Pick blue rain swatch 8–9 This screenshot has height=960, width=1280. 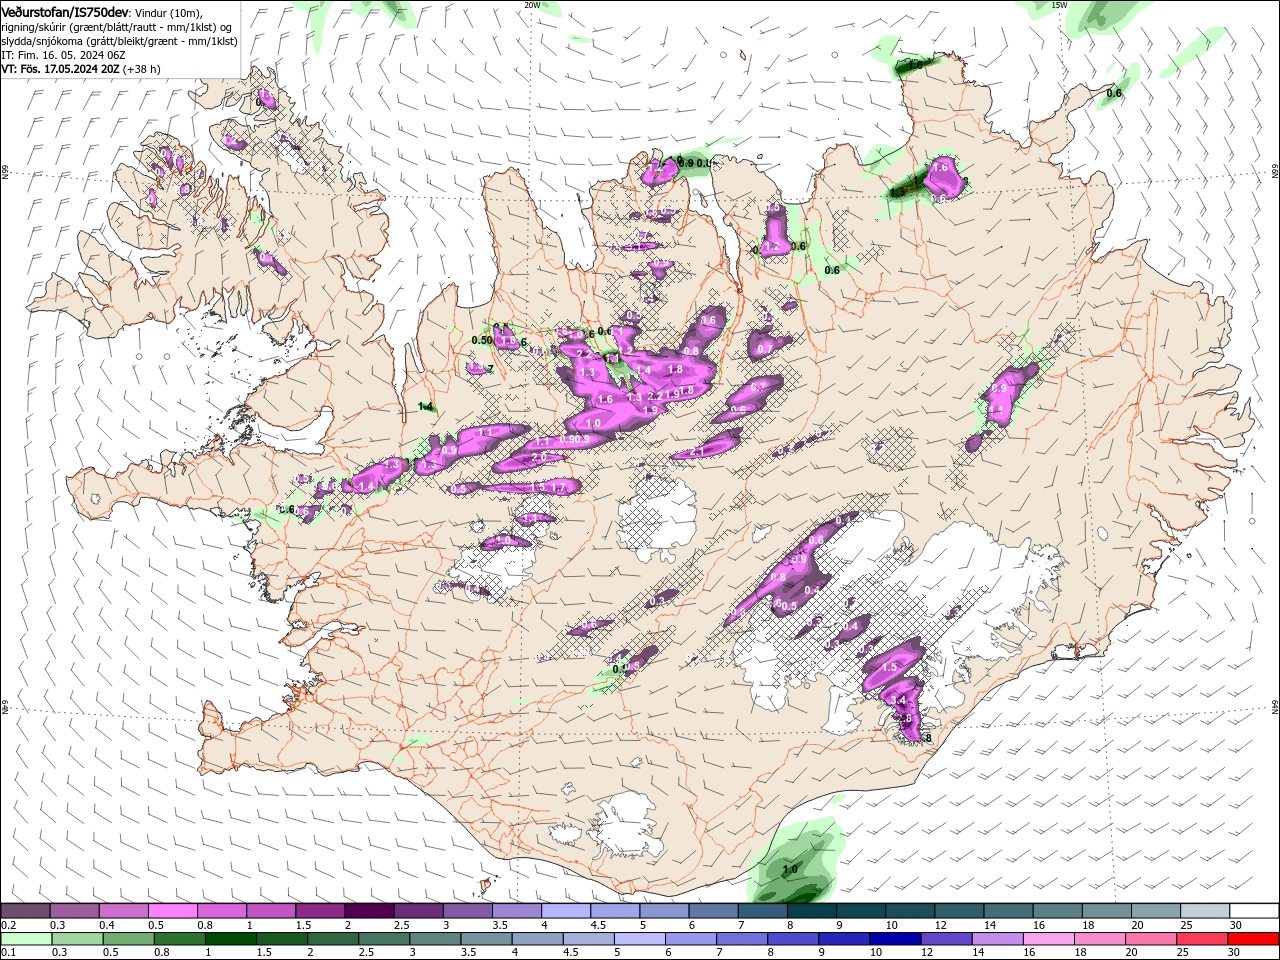point(792,939)
